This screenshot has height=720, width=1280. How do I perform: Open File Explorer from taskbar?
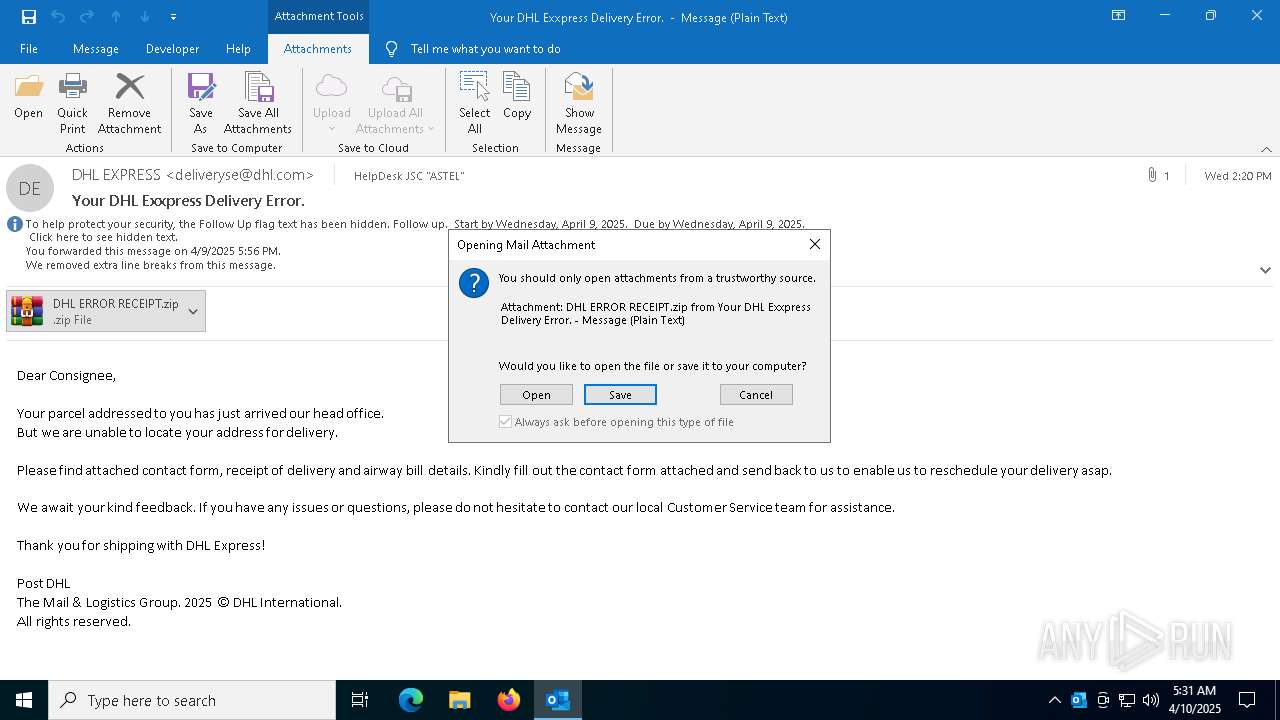pos(460,700)
